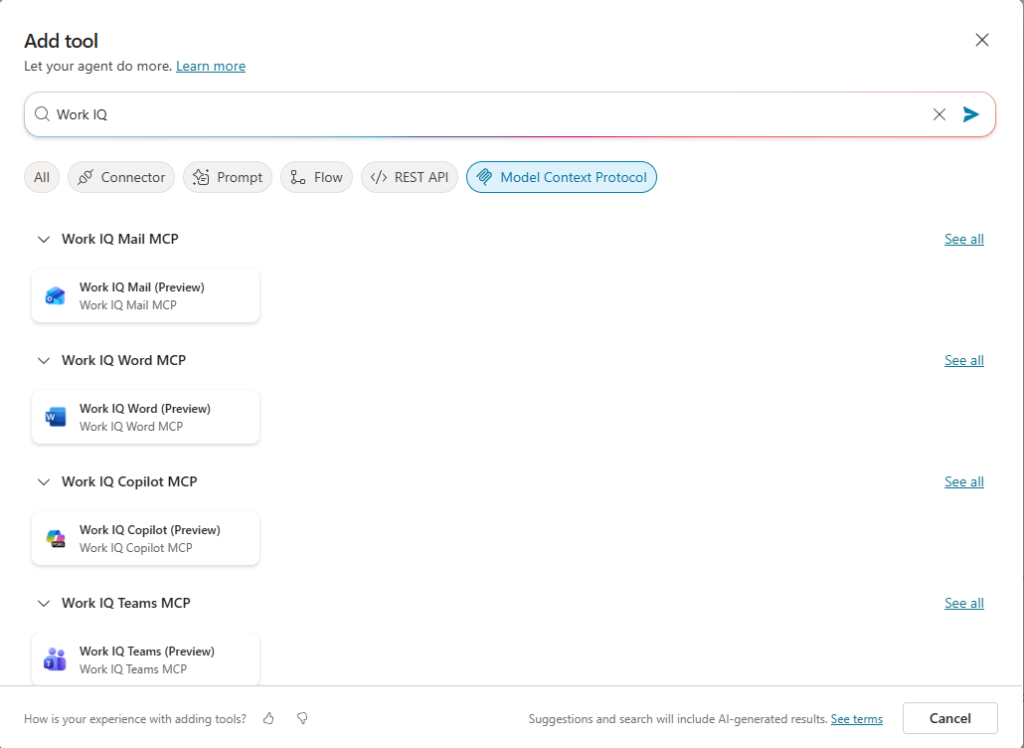Select the Model Context Protocol filter
Screen dimensions: 1024x748
click(x=562, y=177)
